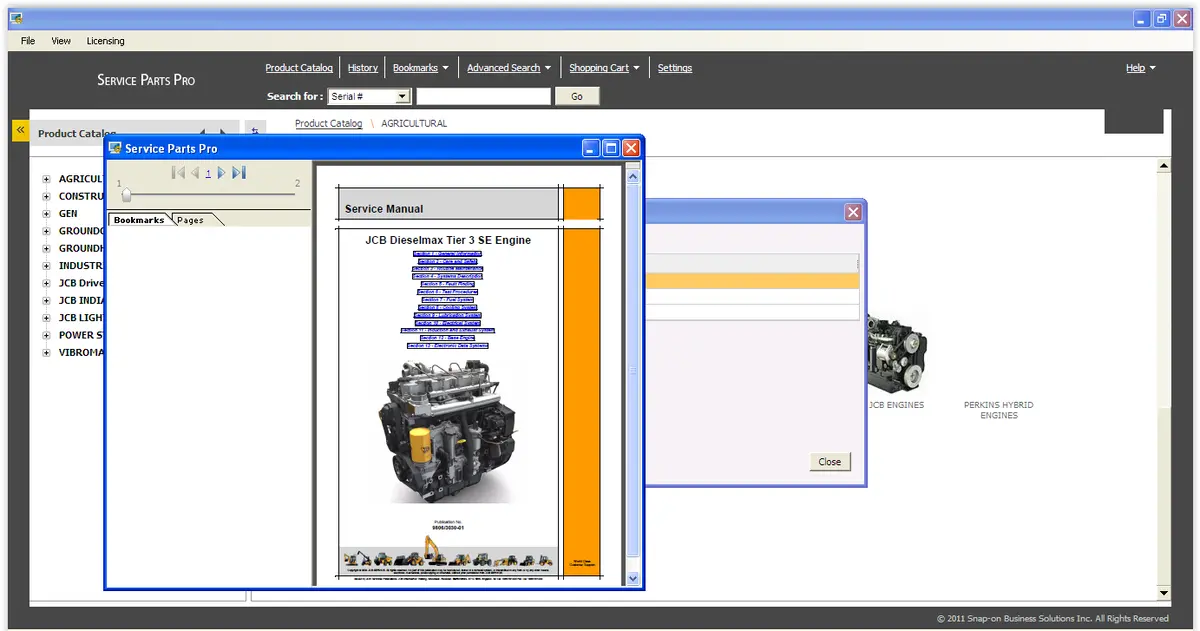The width and height of the screenshot is (1200, 631).
Task: Open the View menu
Action: [61, 41]
